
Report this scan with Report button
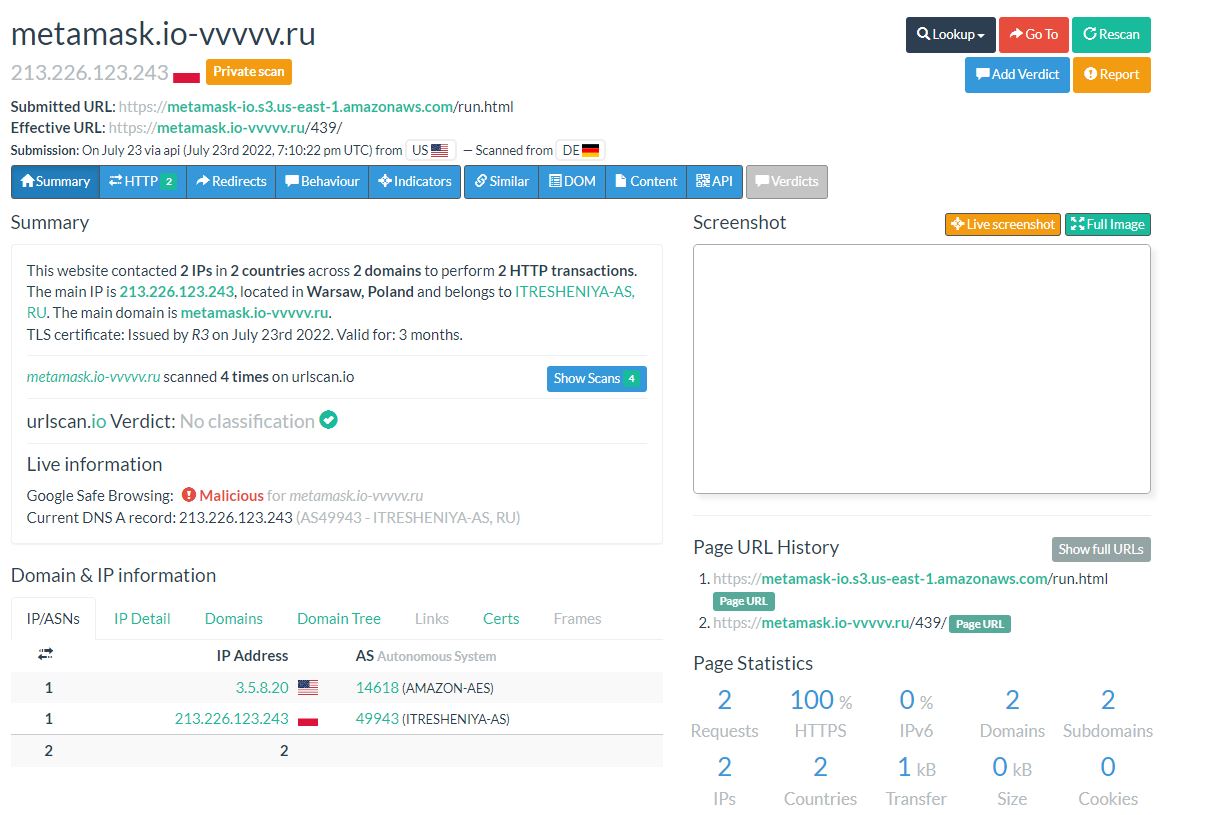click(x=1111, y=75)
